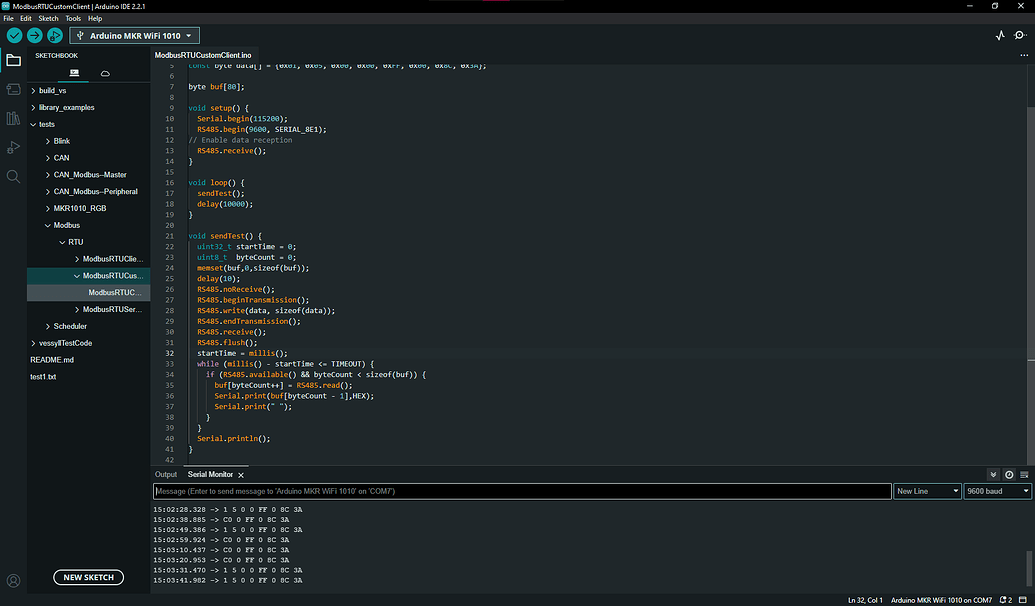Open the Library Manager sidebar icon
This screenshot has width=1035, height=606.
[x=13, y=118]
